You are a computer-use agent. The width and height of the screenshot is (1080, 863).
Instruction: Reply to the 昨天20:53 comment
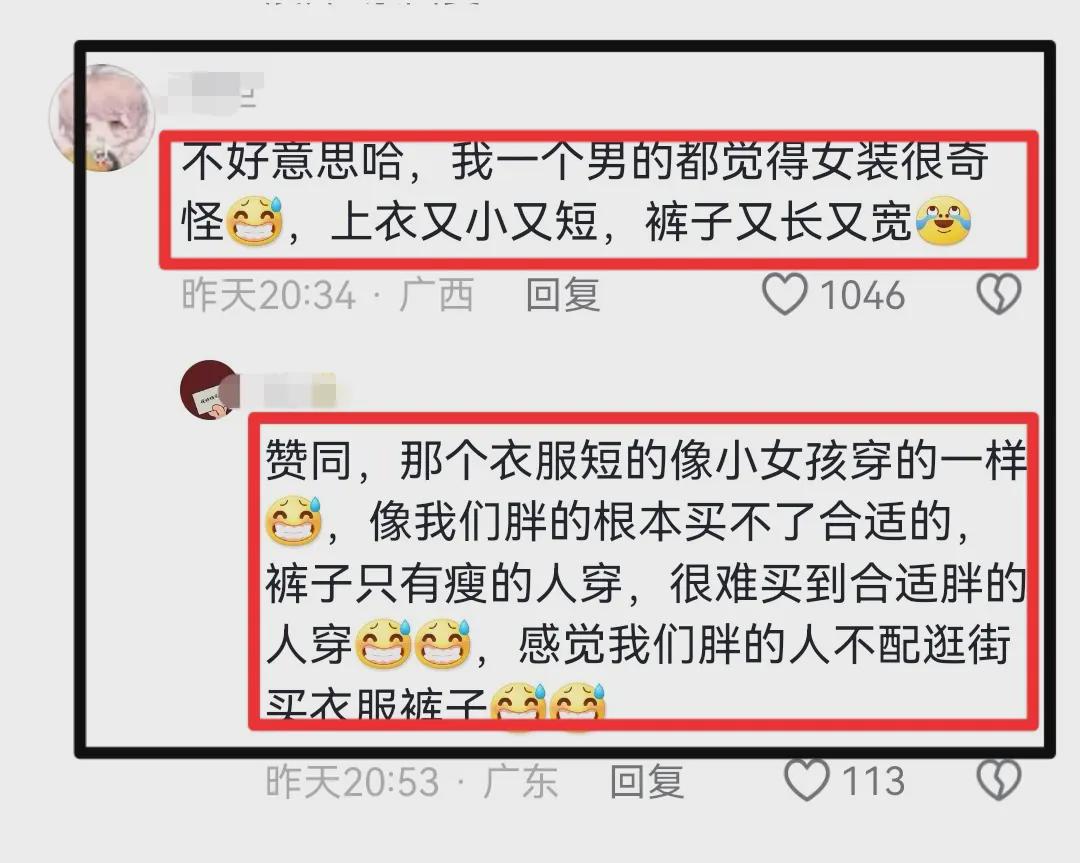(x=647, y=781)
